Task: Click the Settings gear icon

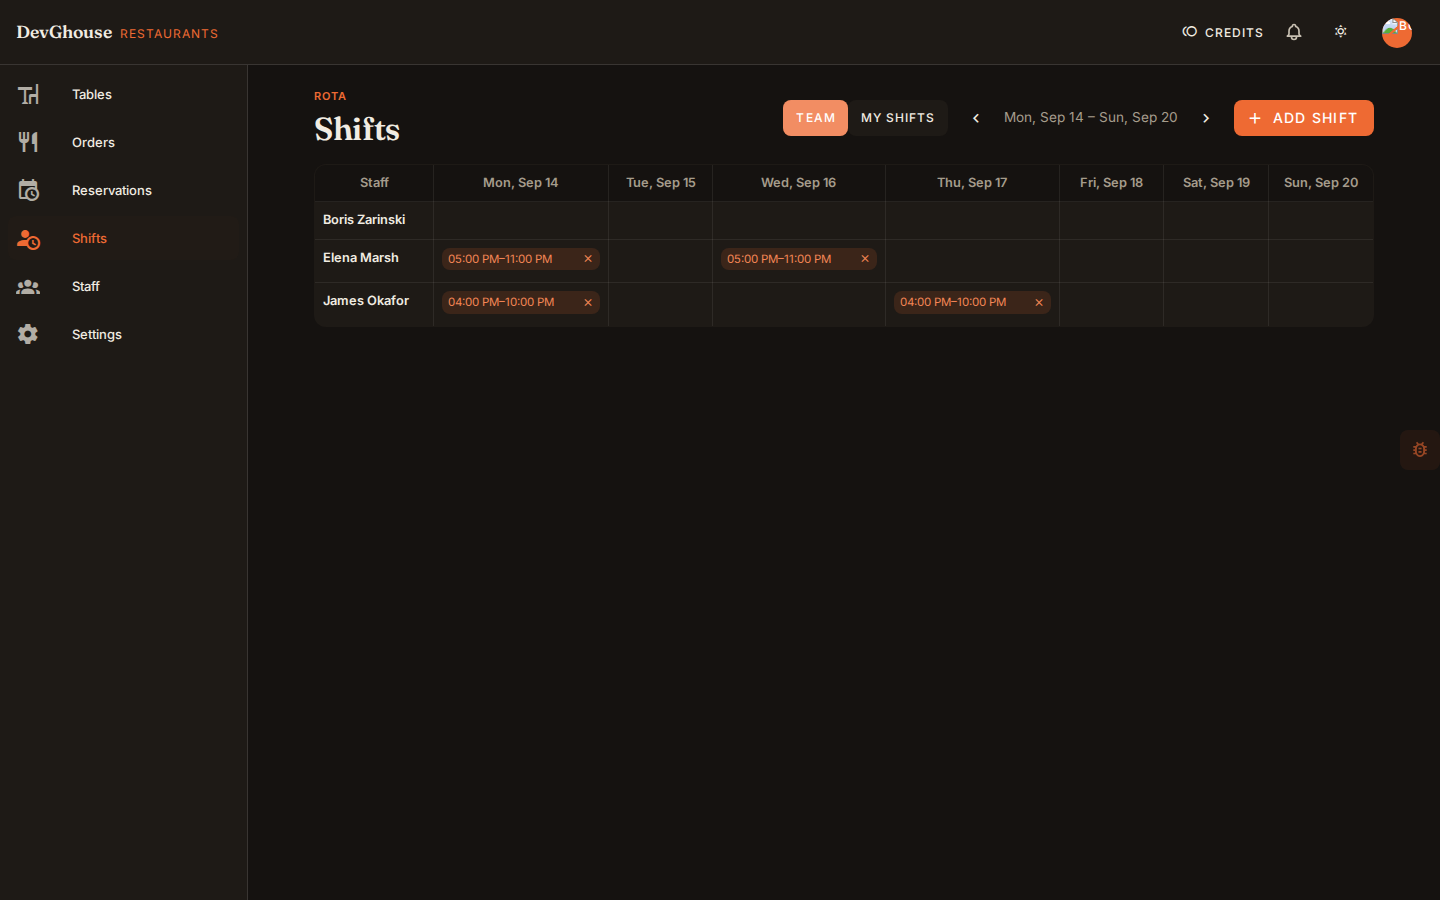Action: click(x=28, y=334)
